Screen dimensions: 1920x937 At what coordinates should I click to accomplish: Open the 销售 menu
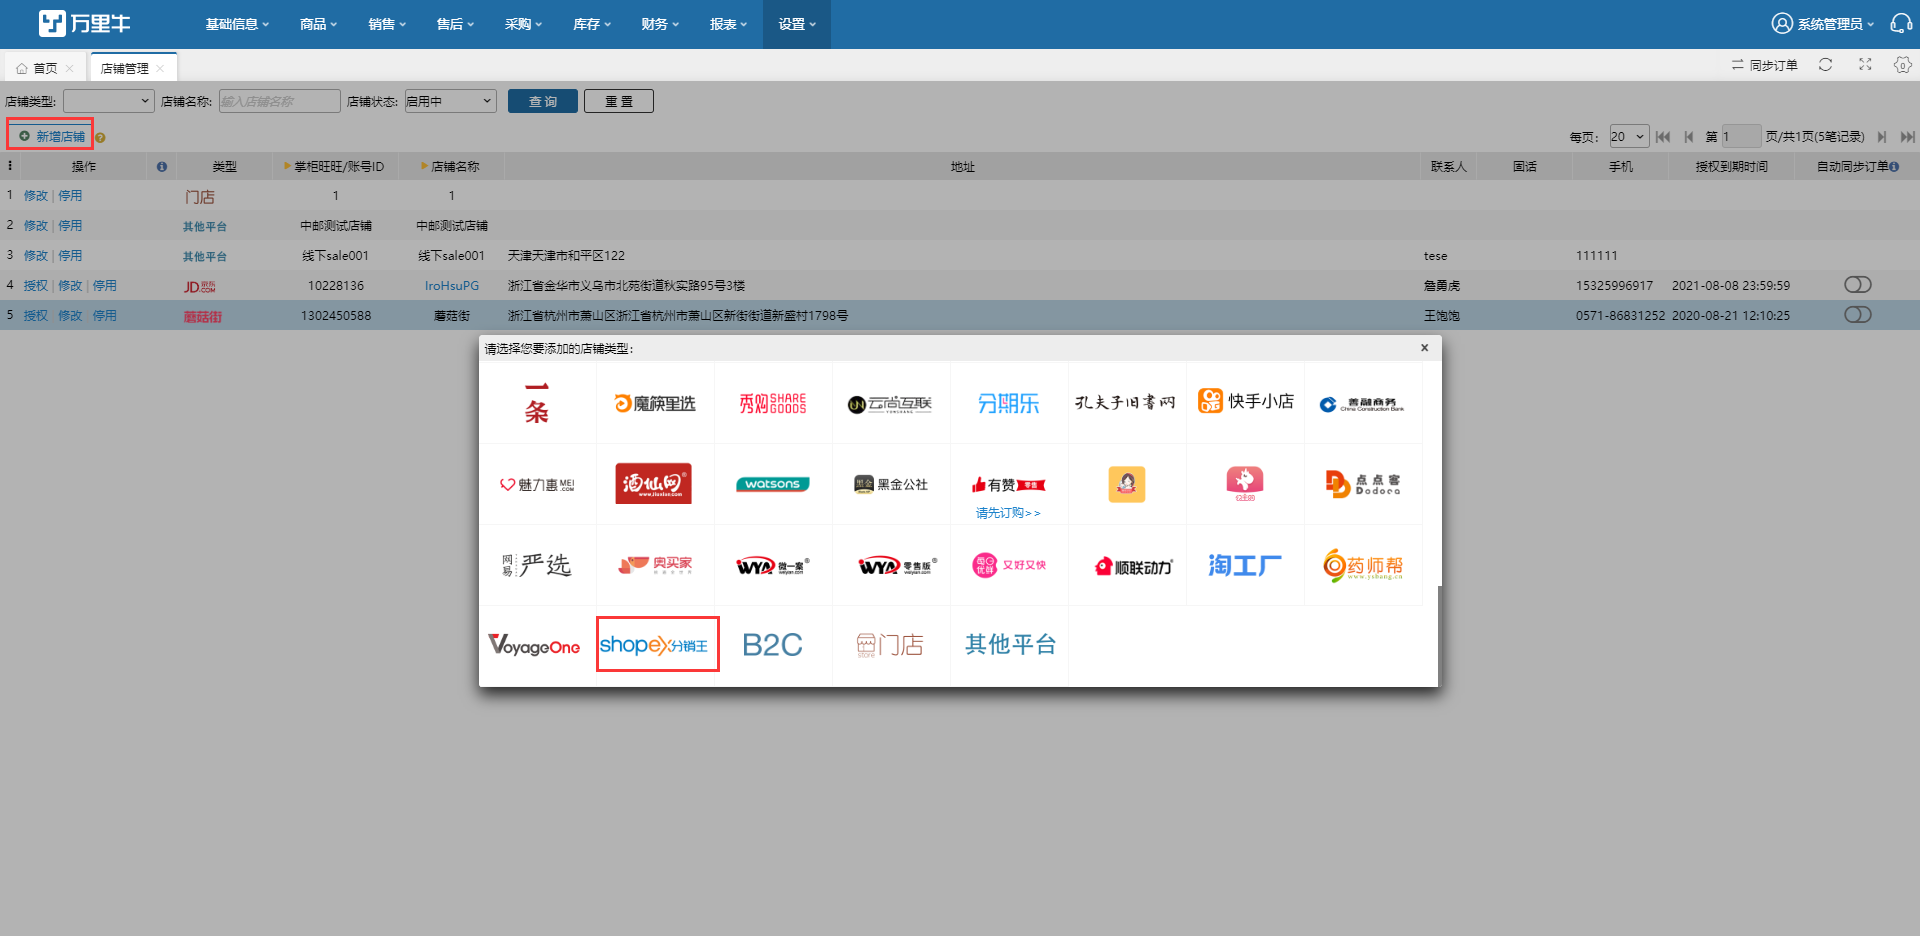coord(387,24)
